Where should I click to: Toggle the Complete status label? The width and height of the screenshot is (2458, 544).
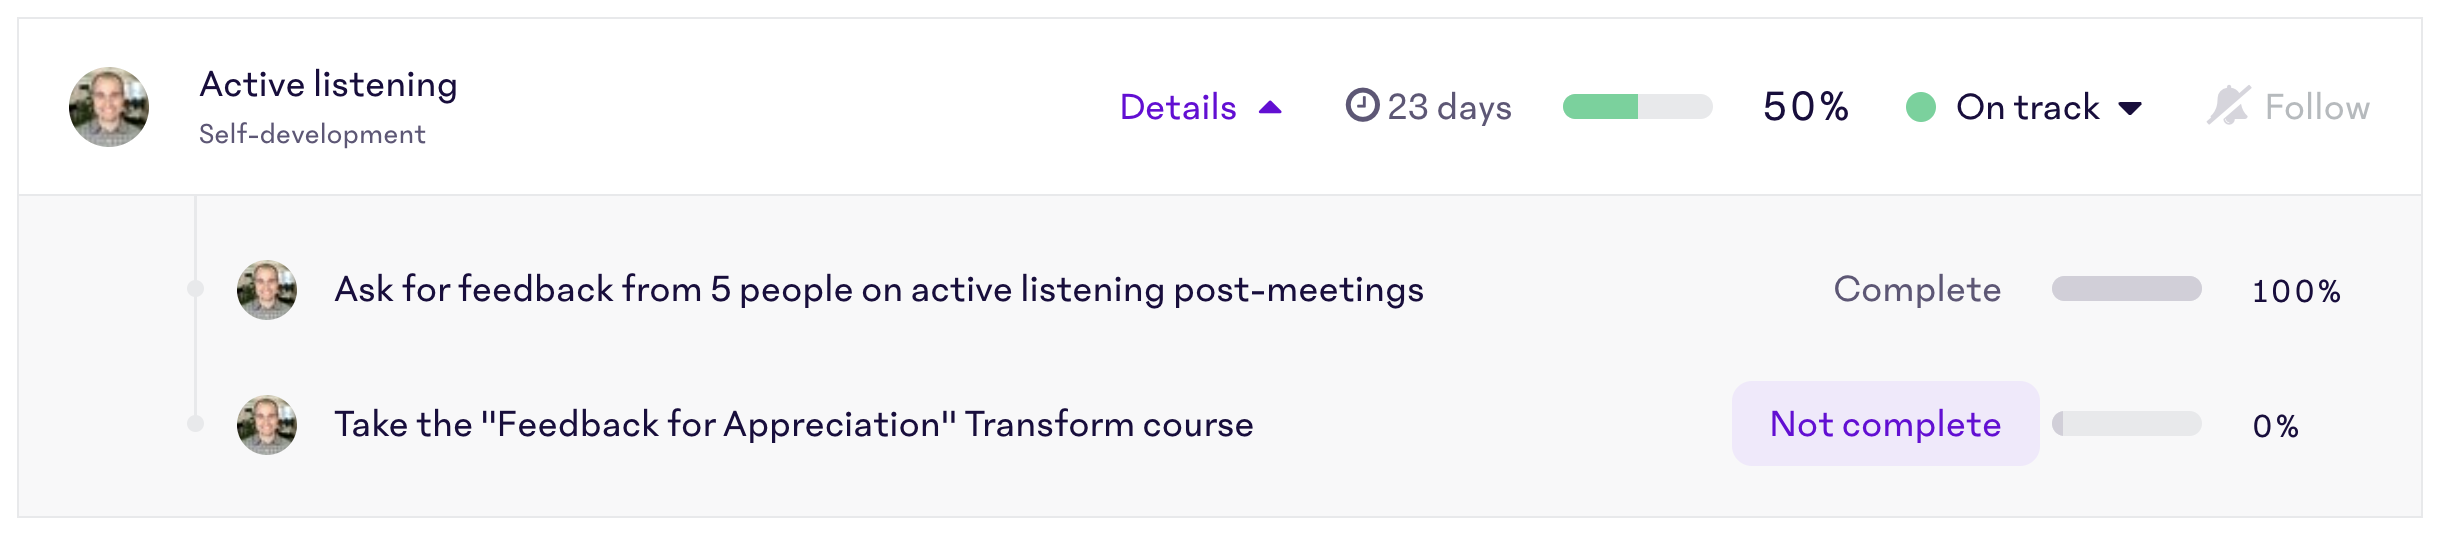coord(1917,289)
